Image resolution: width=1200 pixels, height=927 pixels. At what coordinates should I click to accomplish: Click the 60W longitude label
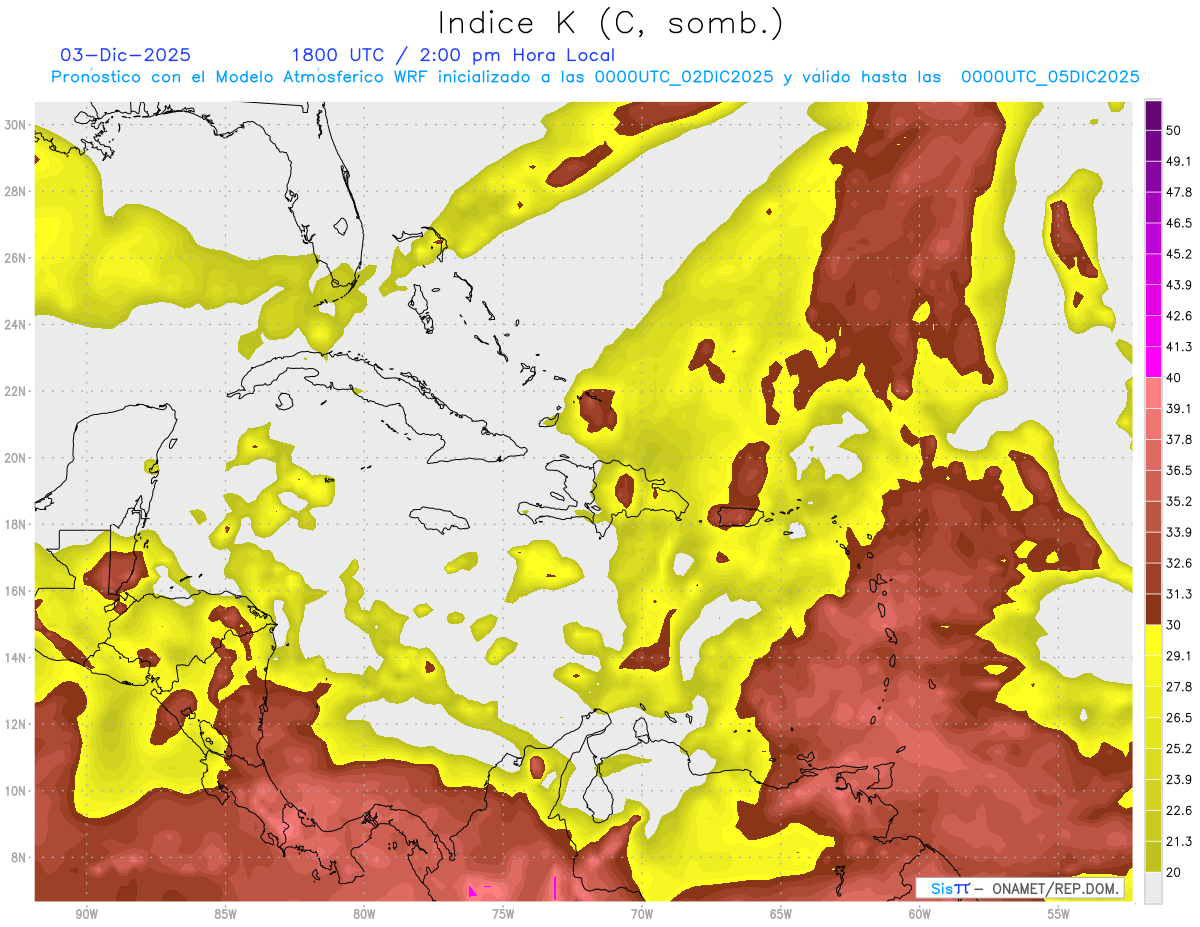(x=920, y=914)
